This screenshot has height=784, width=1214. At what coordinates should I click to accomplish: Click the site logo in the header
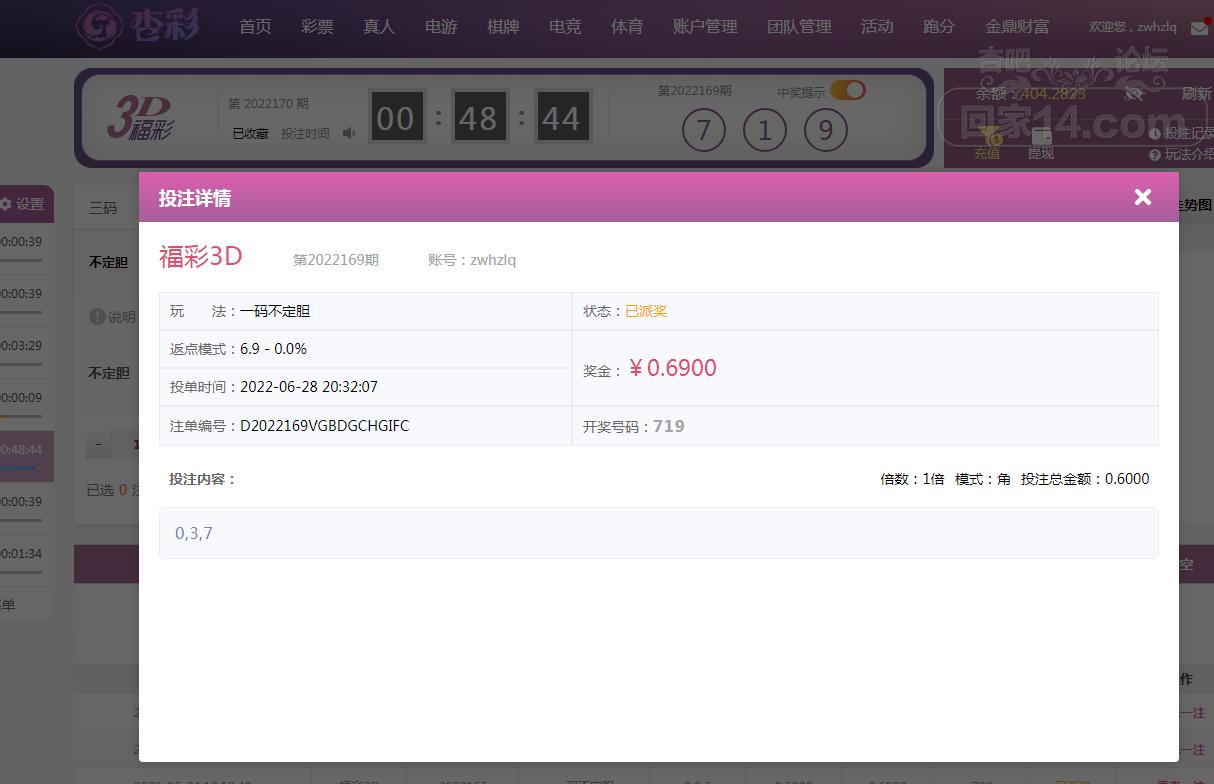(x=140, y=26)
